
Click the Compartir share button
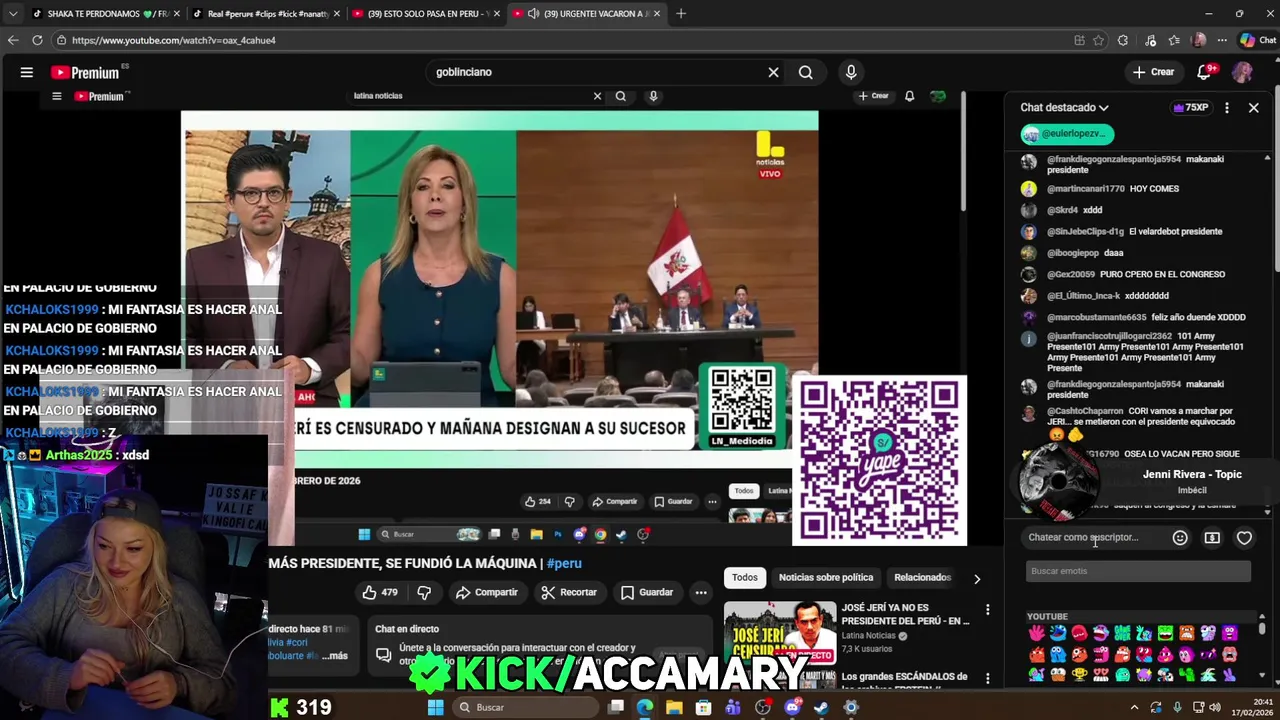[487, 592]
